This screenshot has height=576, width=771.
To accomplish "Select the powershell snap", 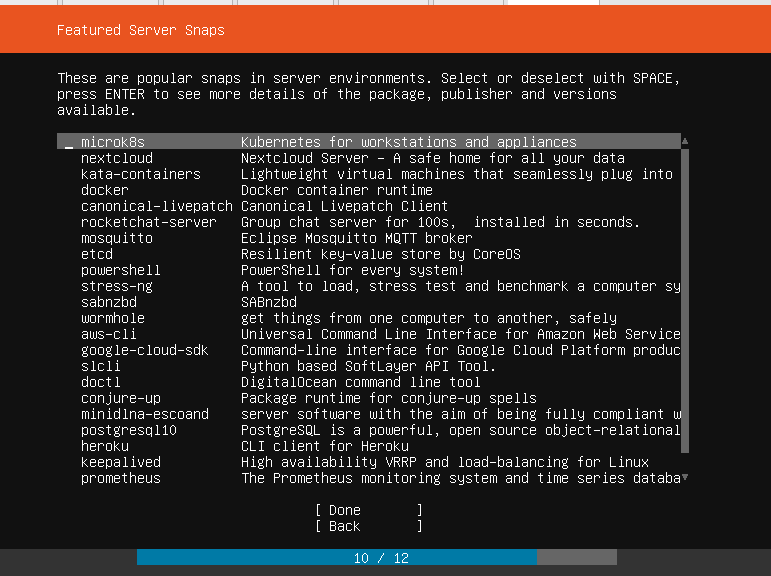I will [369, 270].
